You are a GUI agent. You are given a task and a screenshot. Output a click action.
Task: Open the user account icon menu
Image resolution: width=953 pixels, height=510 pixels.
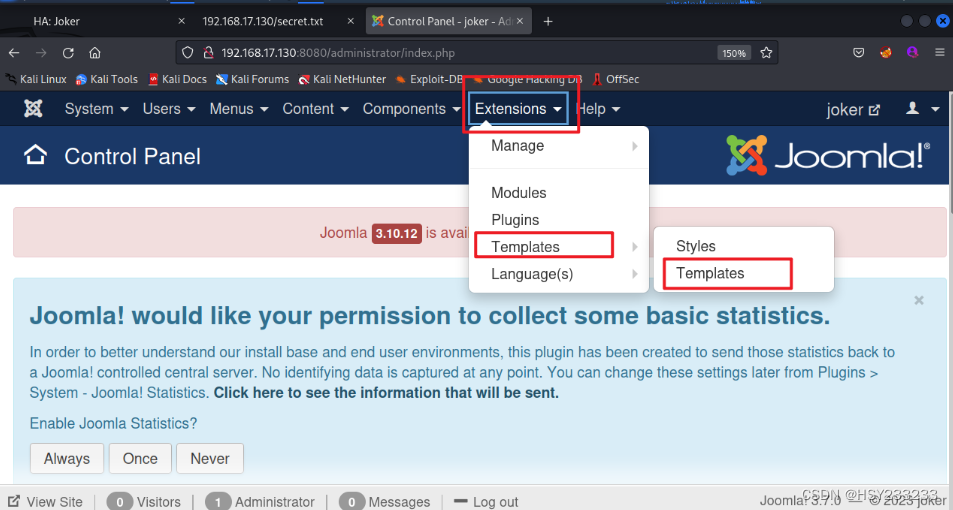point(923,109)
